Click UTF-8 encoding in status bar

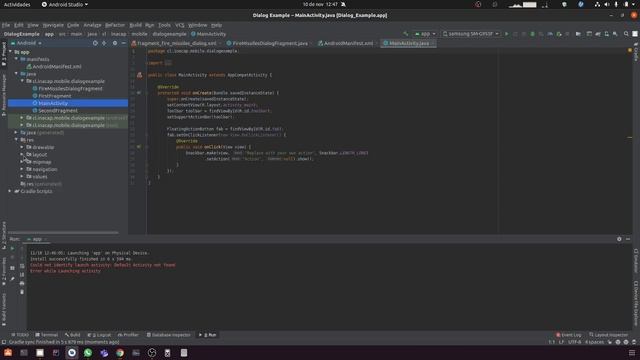[575, 342]
